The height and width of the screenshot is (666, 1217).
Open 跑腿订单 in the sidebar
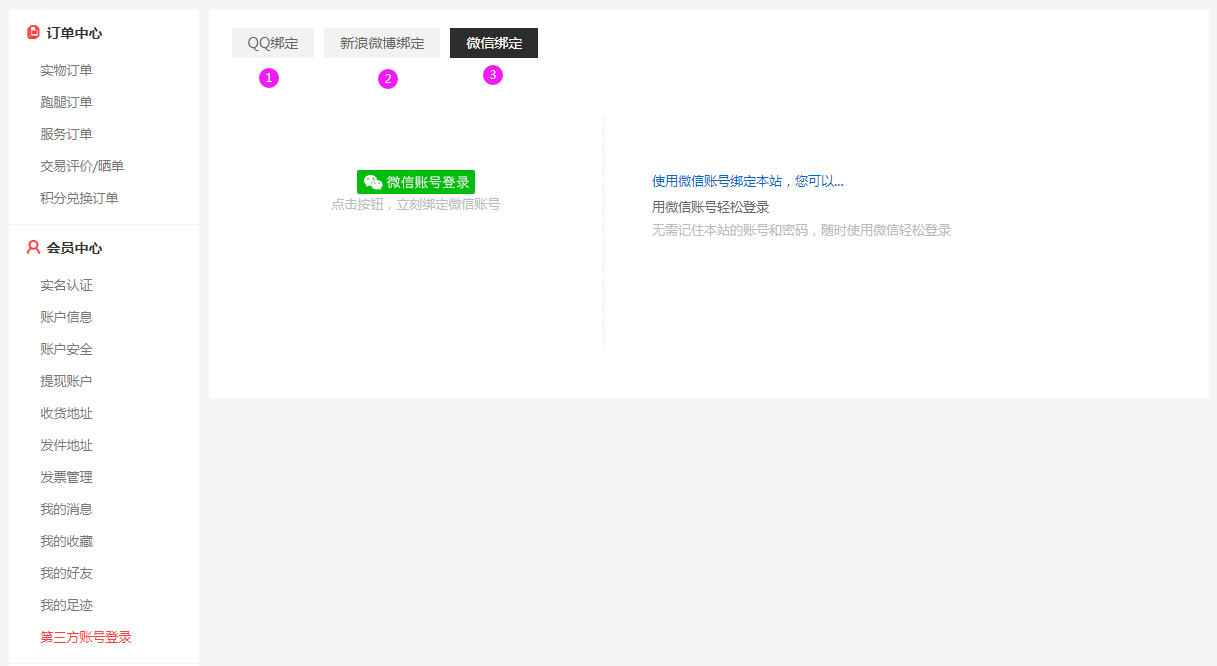(x=66, y=102)
